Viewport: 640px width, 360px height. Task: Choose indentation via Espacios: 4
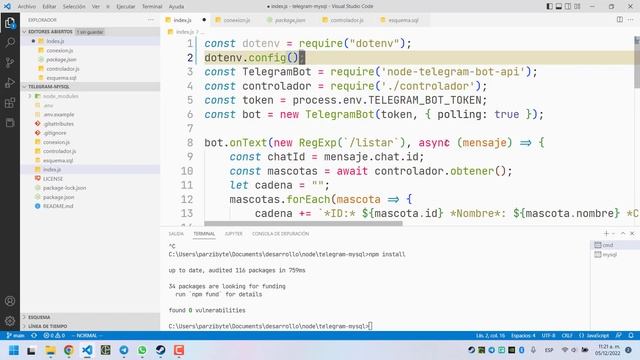(x=523, y=336)
